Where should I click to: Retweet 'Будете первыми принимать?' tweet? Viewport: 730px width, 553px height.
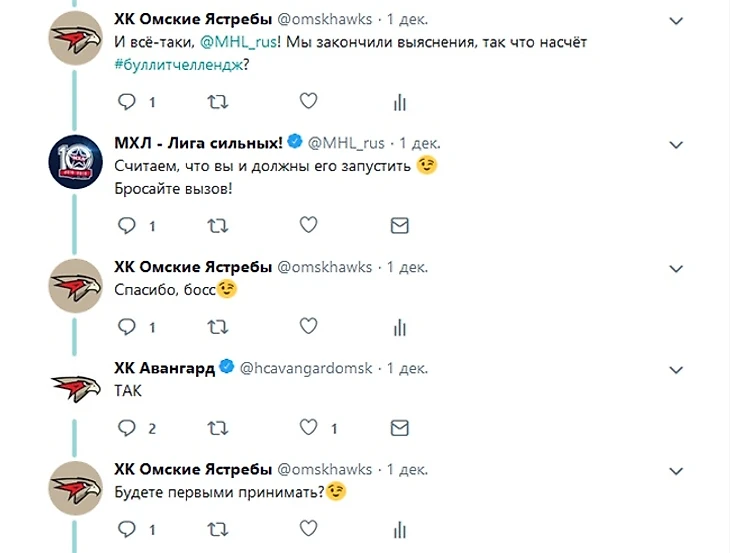pos(217,527)
